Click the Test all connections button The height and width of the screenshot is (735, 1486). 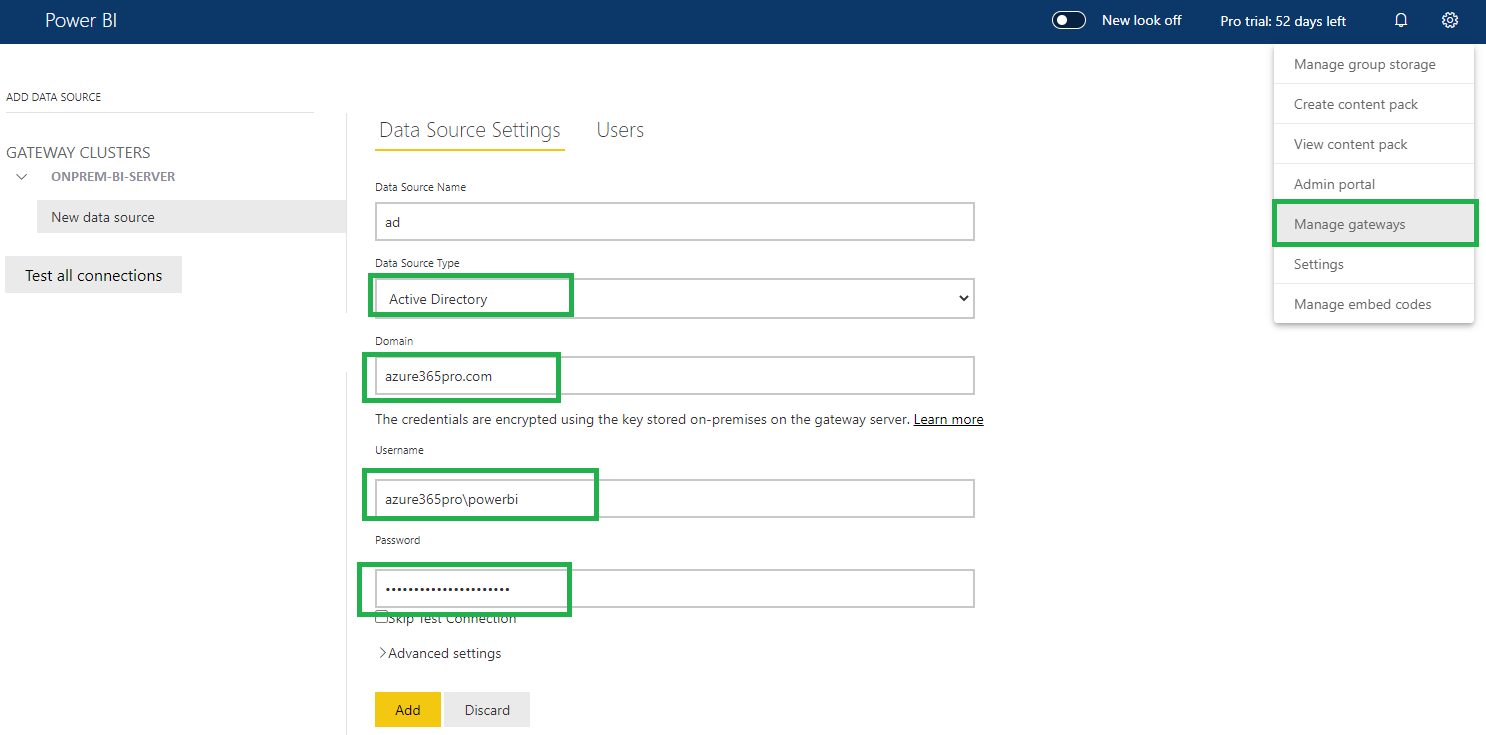[93, 275]
